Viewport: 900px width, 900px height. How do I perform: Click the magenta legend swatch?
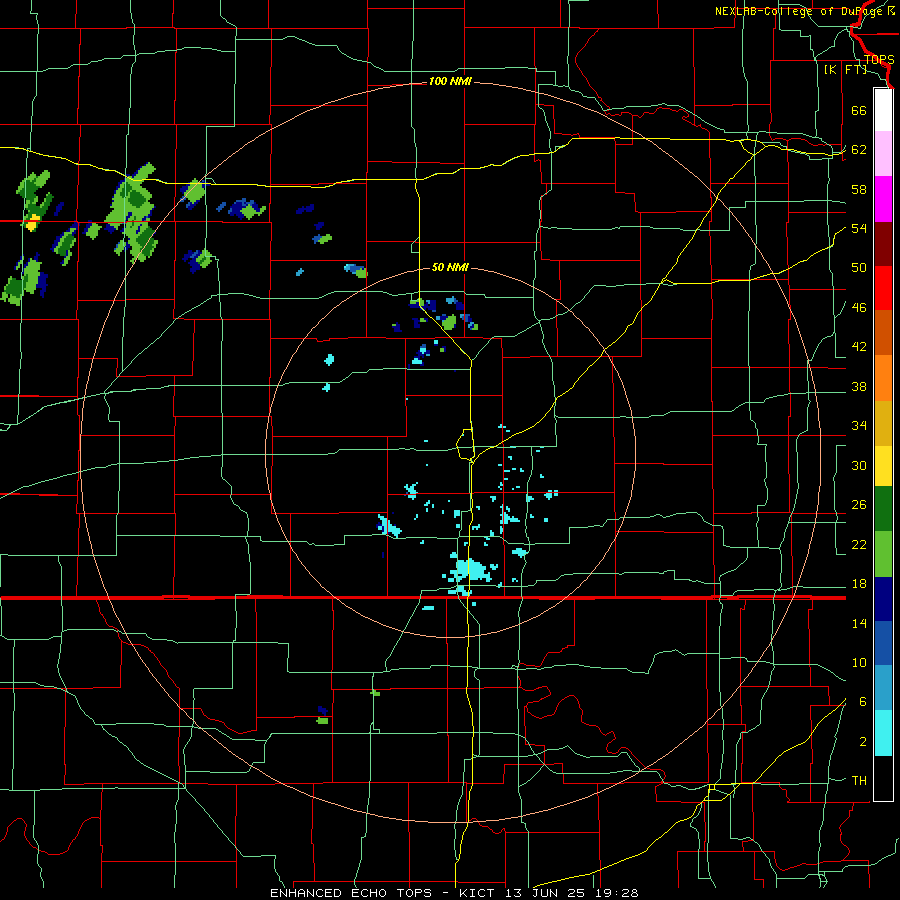coord(883,199)
